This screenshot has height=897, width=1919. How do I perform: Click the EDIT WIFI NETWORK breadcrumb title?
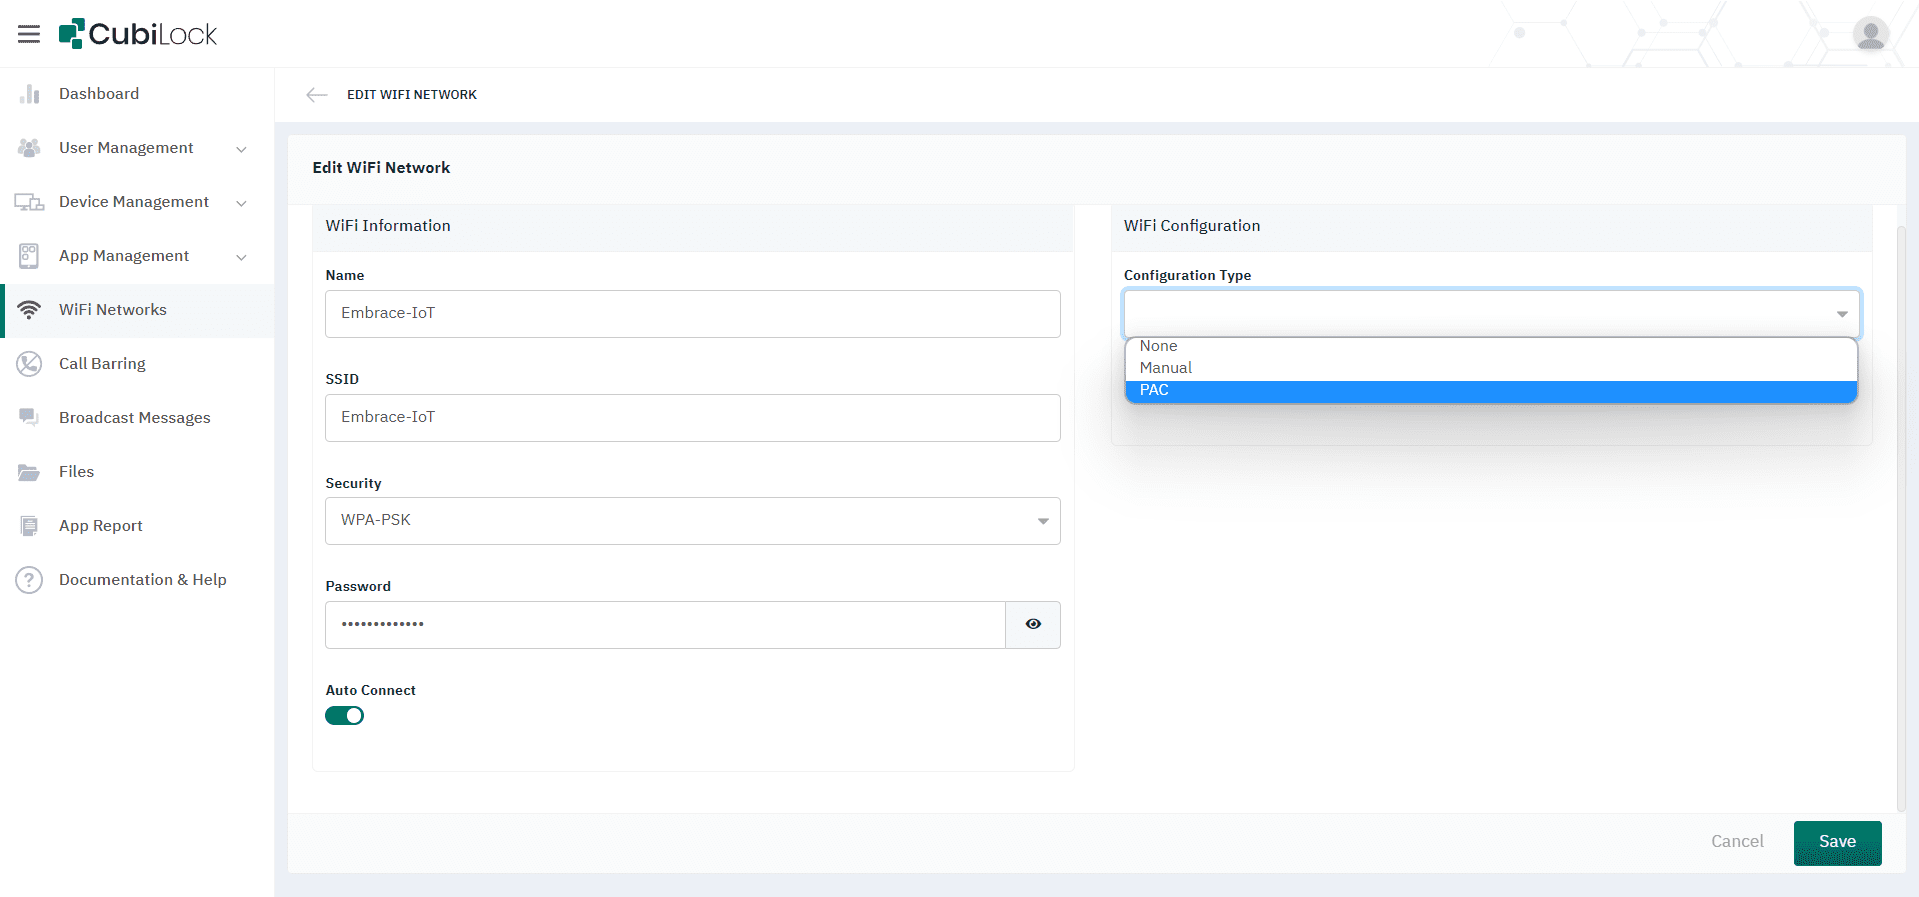[412, 95]
